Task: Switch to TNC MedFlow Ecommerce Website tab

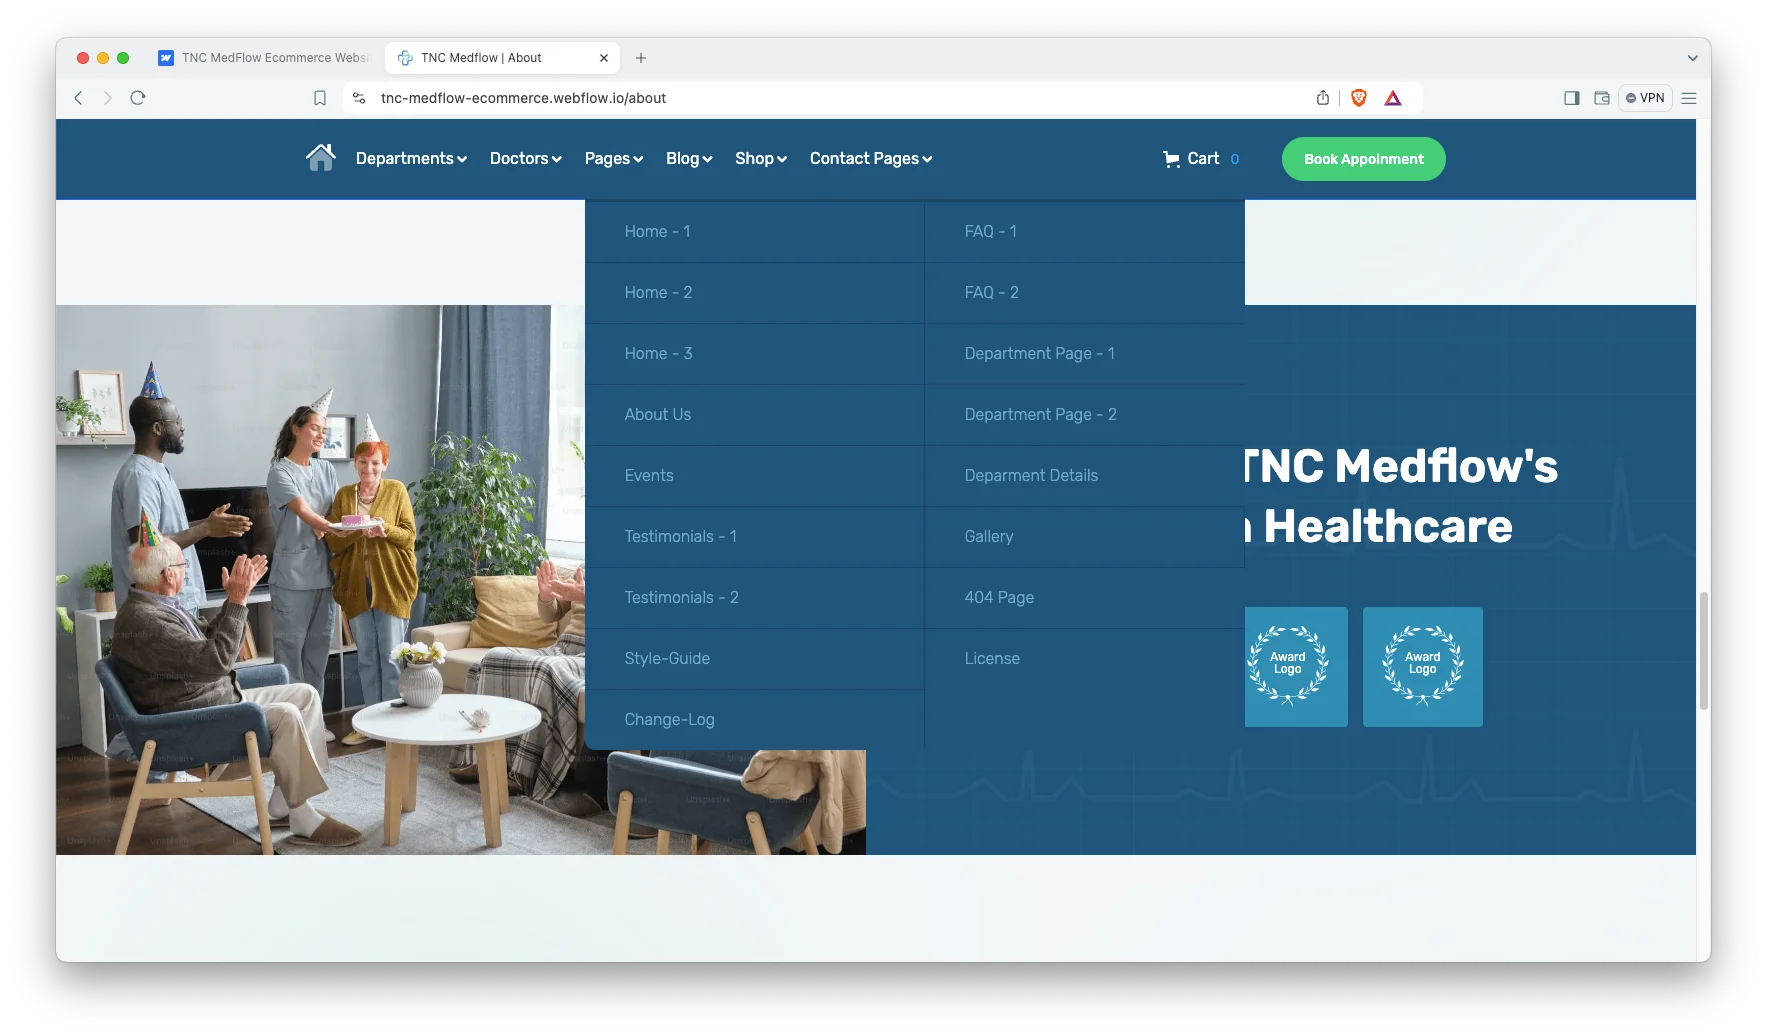Action: [x=266, y=58]
